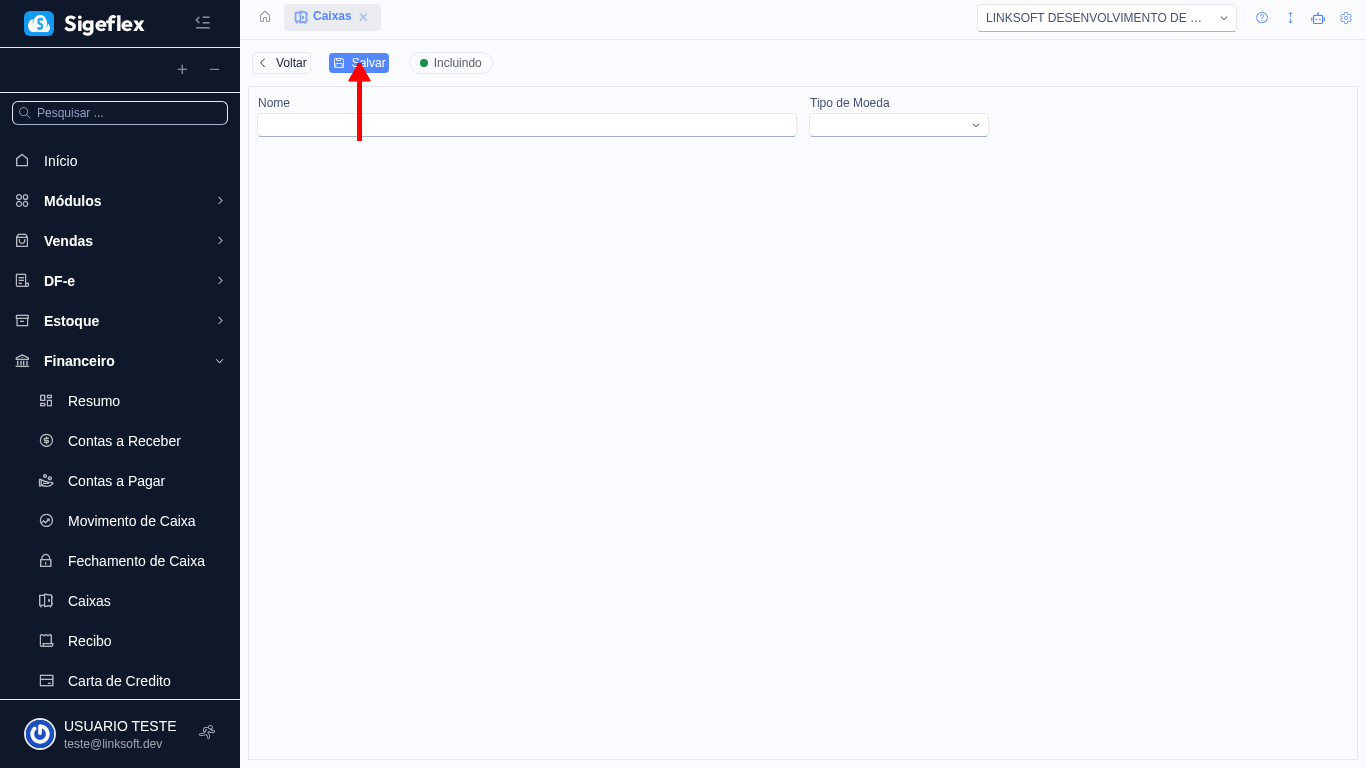Close the Caixas tab

[x=364, y=17]
